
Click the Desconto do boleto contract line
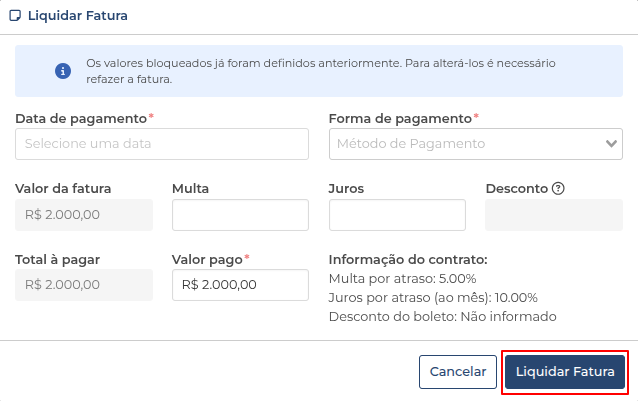tap(443, 316)
